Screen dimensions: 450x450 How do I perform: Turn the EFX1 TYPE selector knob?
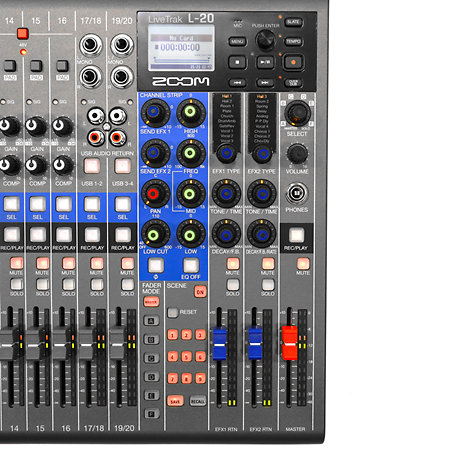tap(226, 154)
